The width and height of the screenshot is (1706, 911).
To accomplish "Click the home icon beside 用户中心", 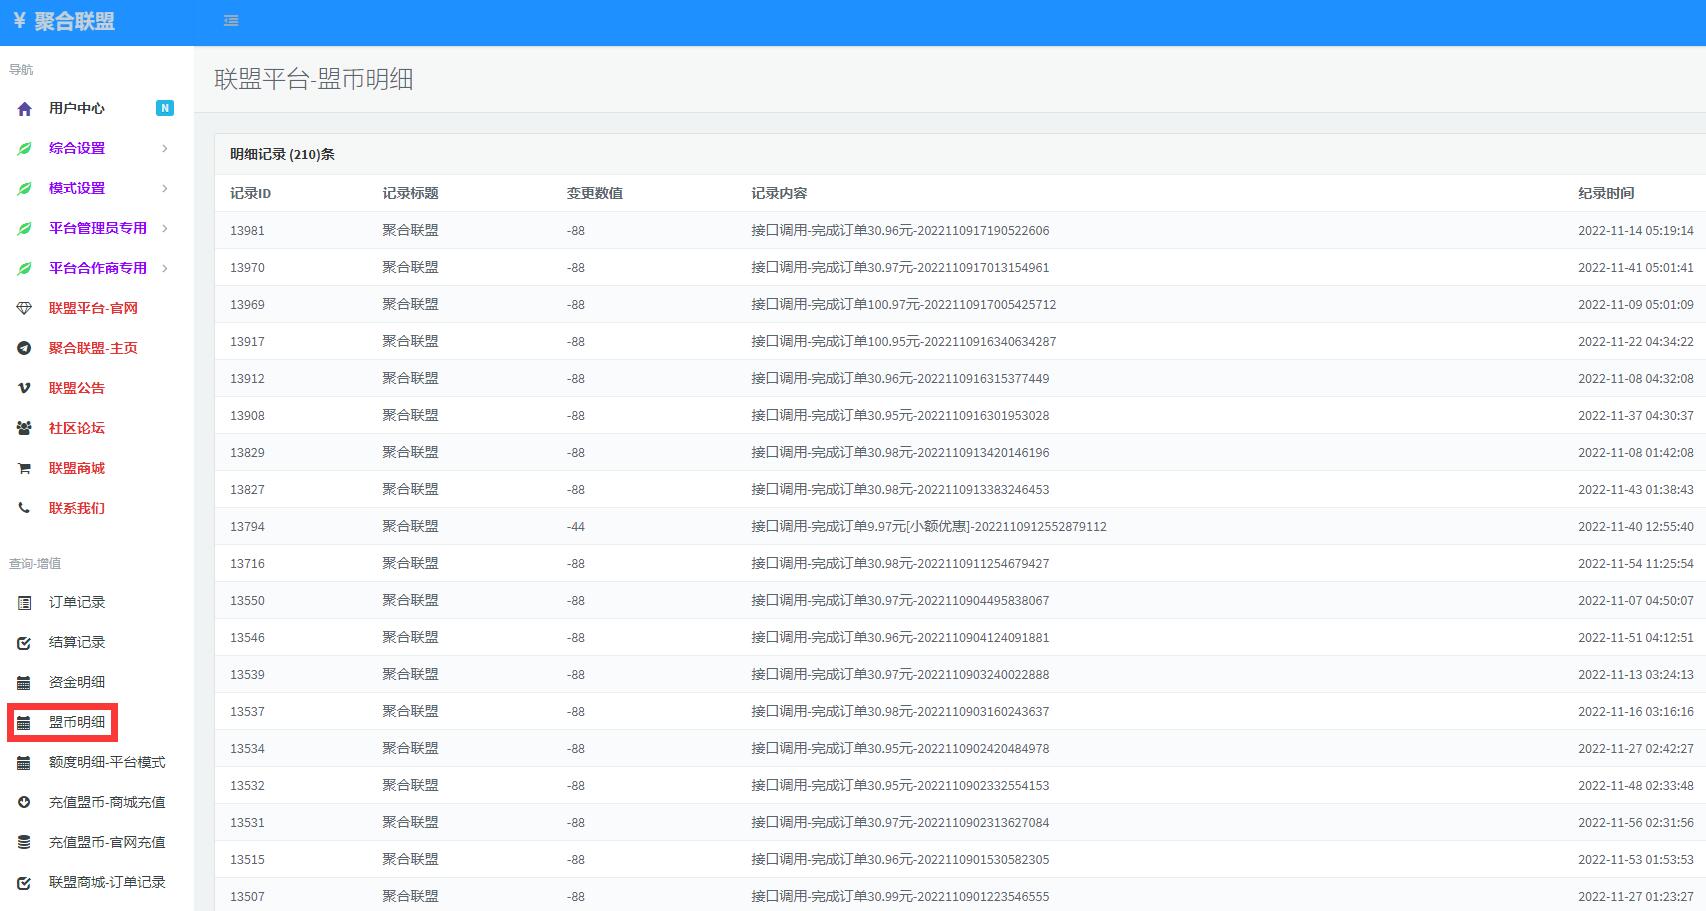I will pyautogui.click(x=24, y=109).
